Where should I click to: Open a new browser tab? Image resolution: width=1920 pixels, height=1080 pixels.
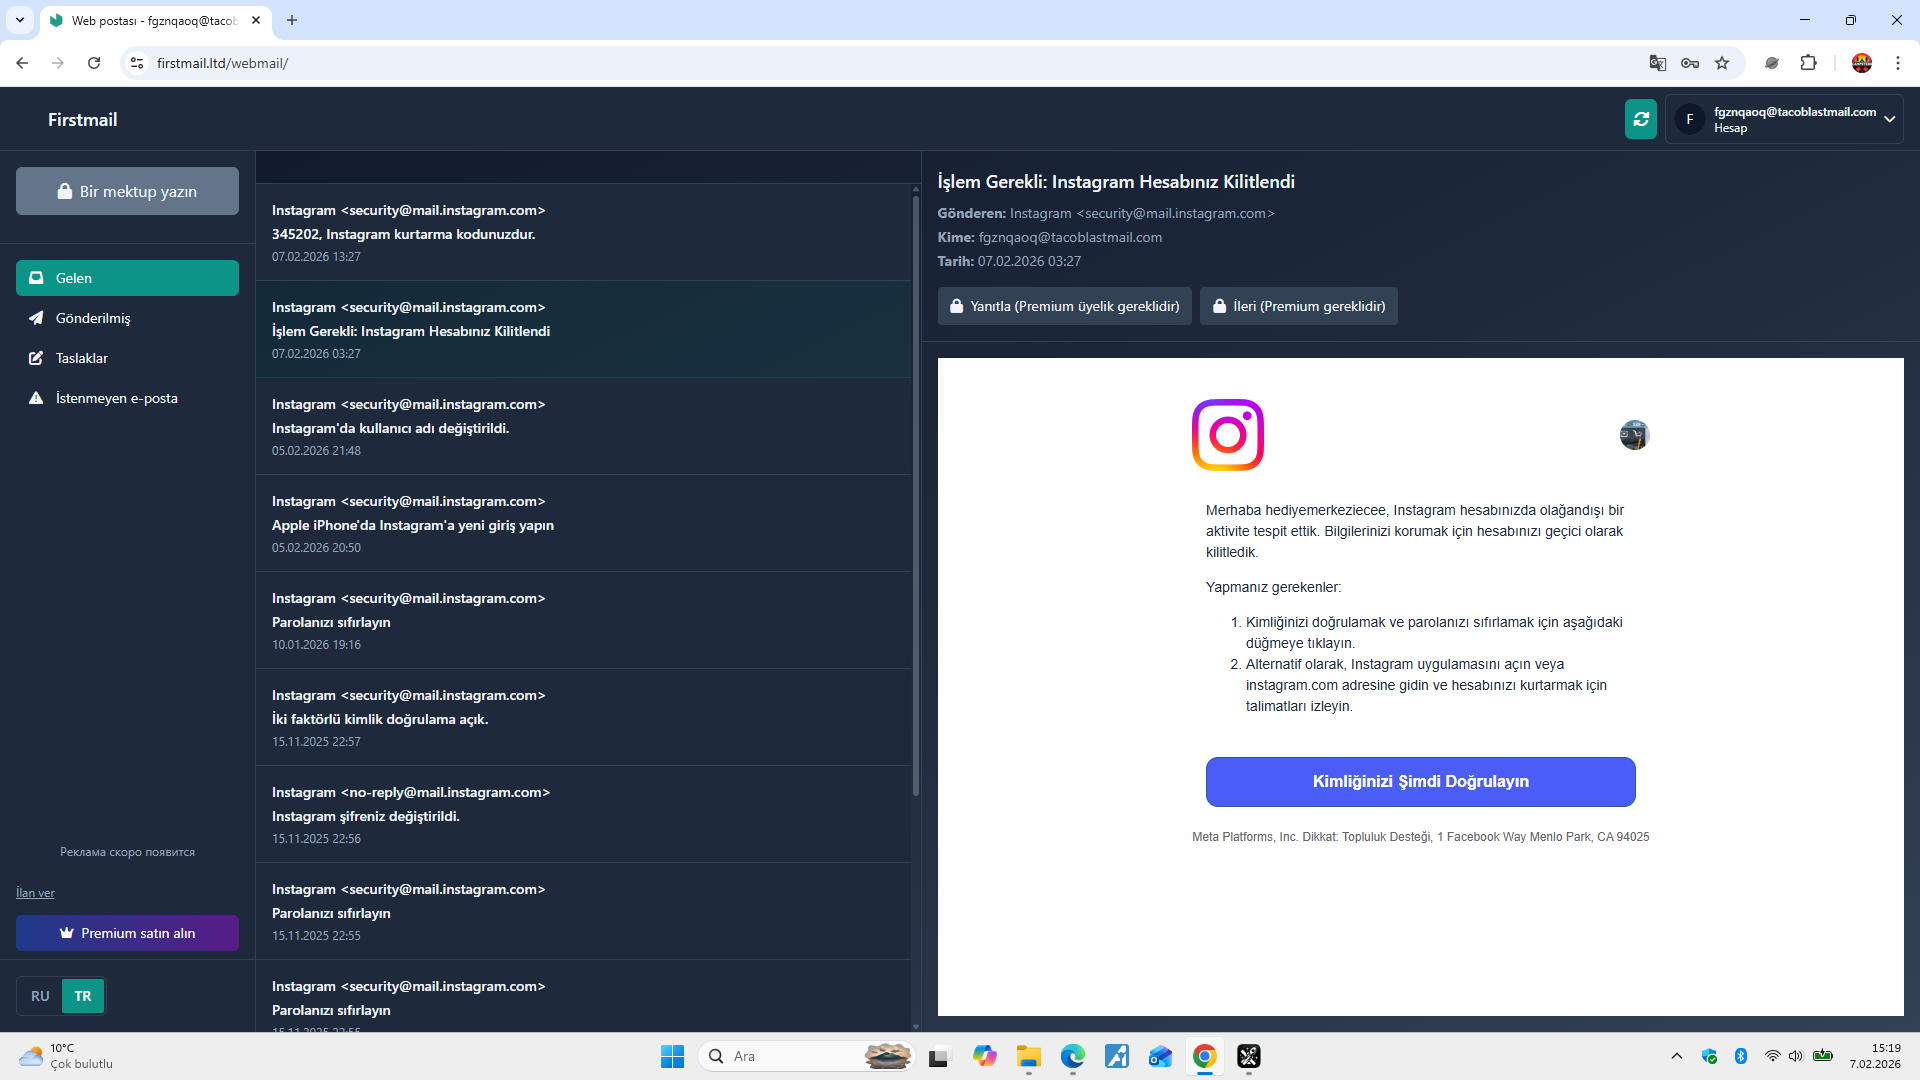click(292, 20)
